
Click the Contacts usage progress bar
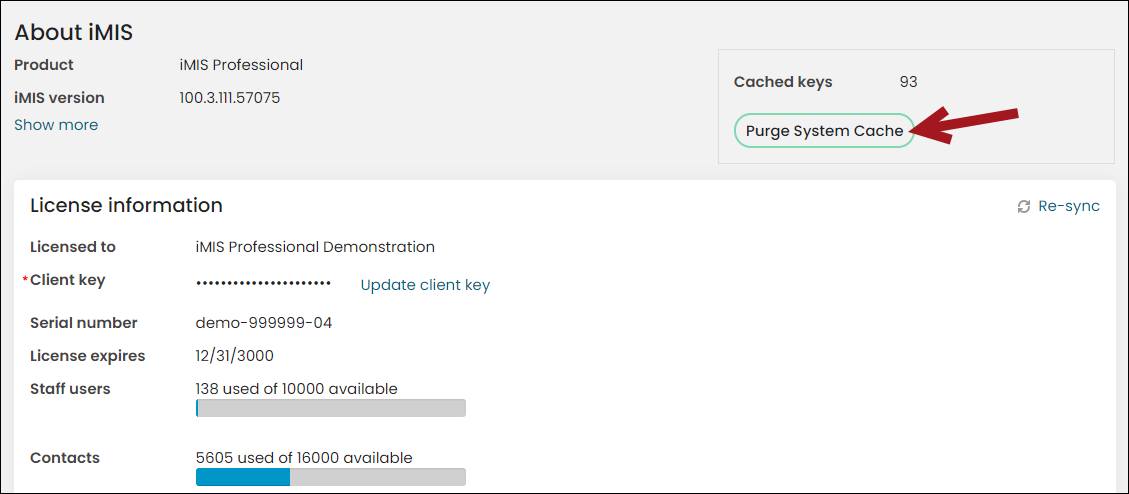click(x=330, y=477)
